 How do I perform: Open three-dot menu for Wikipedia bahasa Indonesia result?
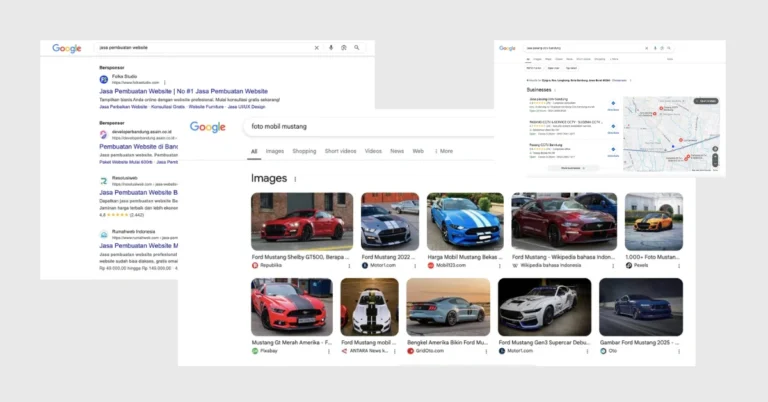pos(613,266)
